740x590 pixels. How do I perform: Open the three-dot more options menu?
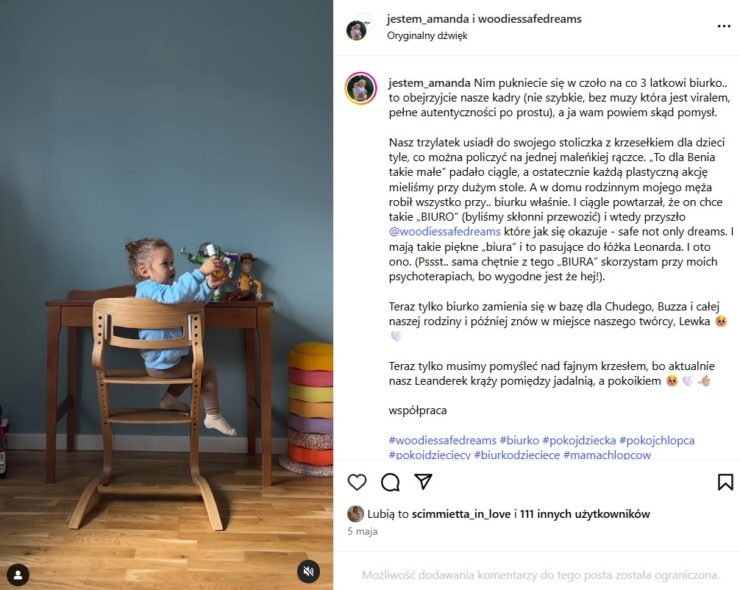coord(724,26)
